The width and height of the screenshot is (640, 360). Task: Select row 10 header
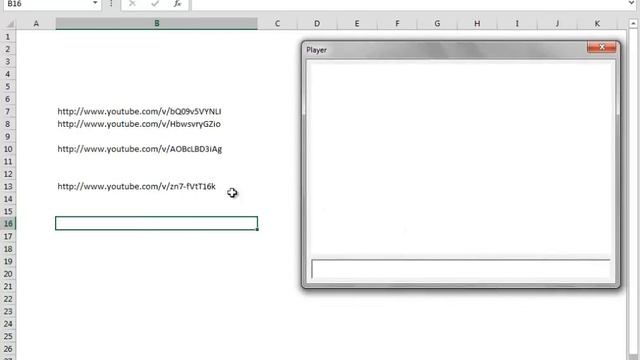pos(8,149)
